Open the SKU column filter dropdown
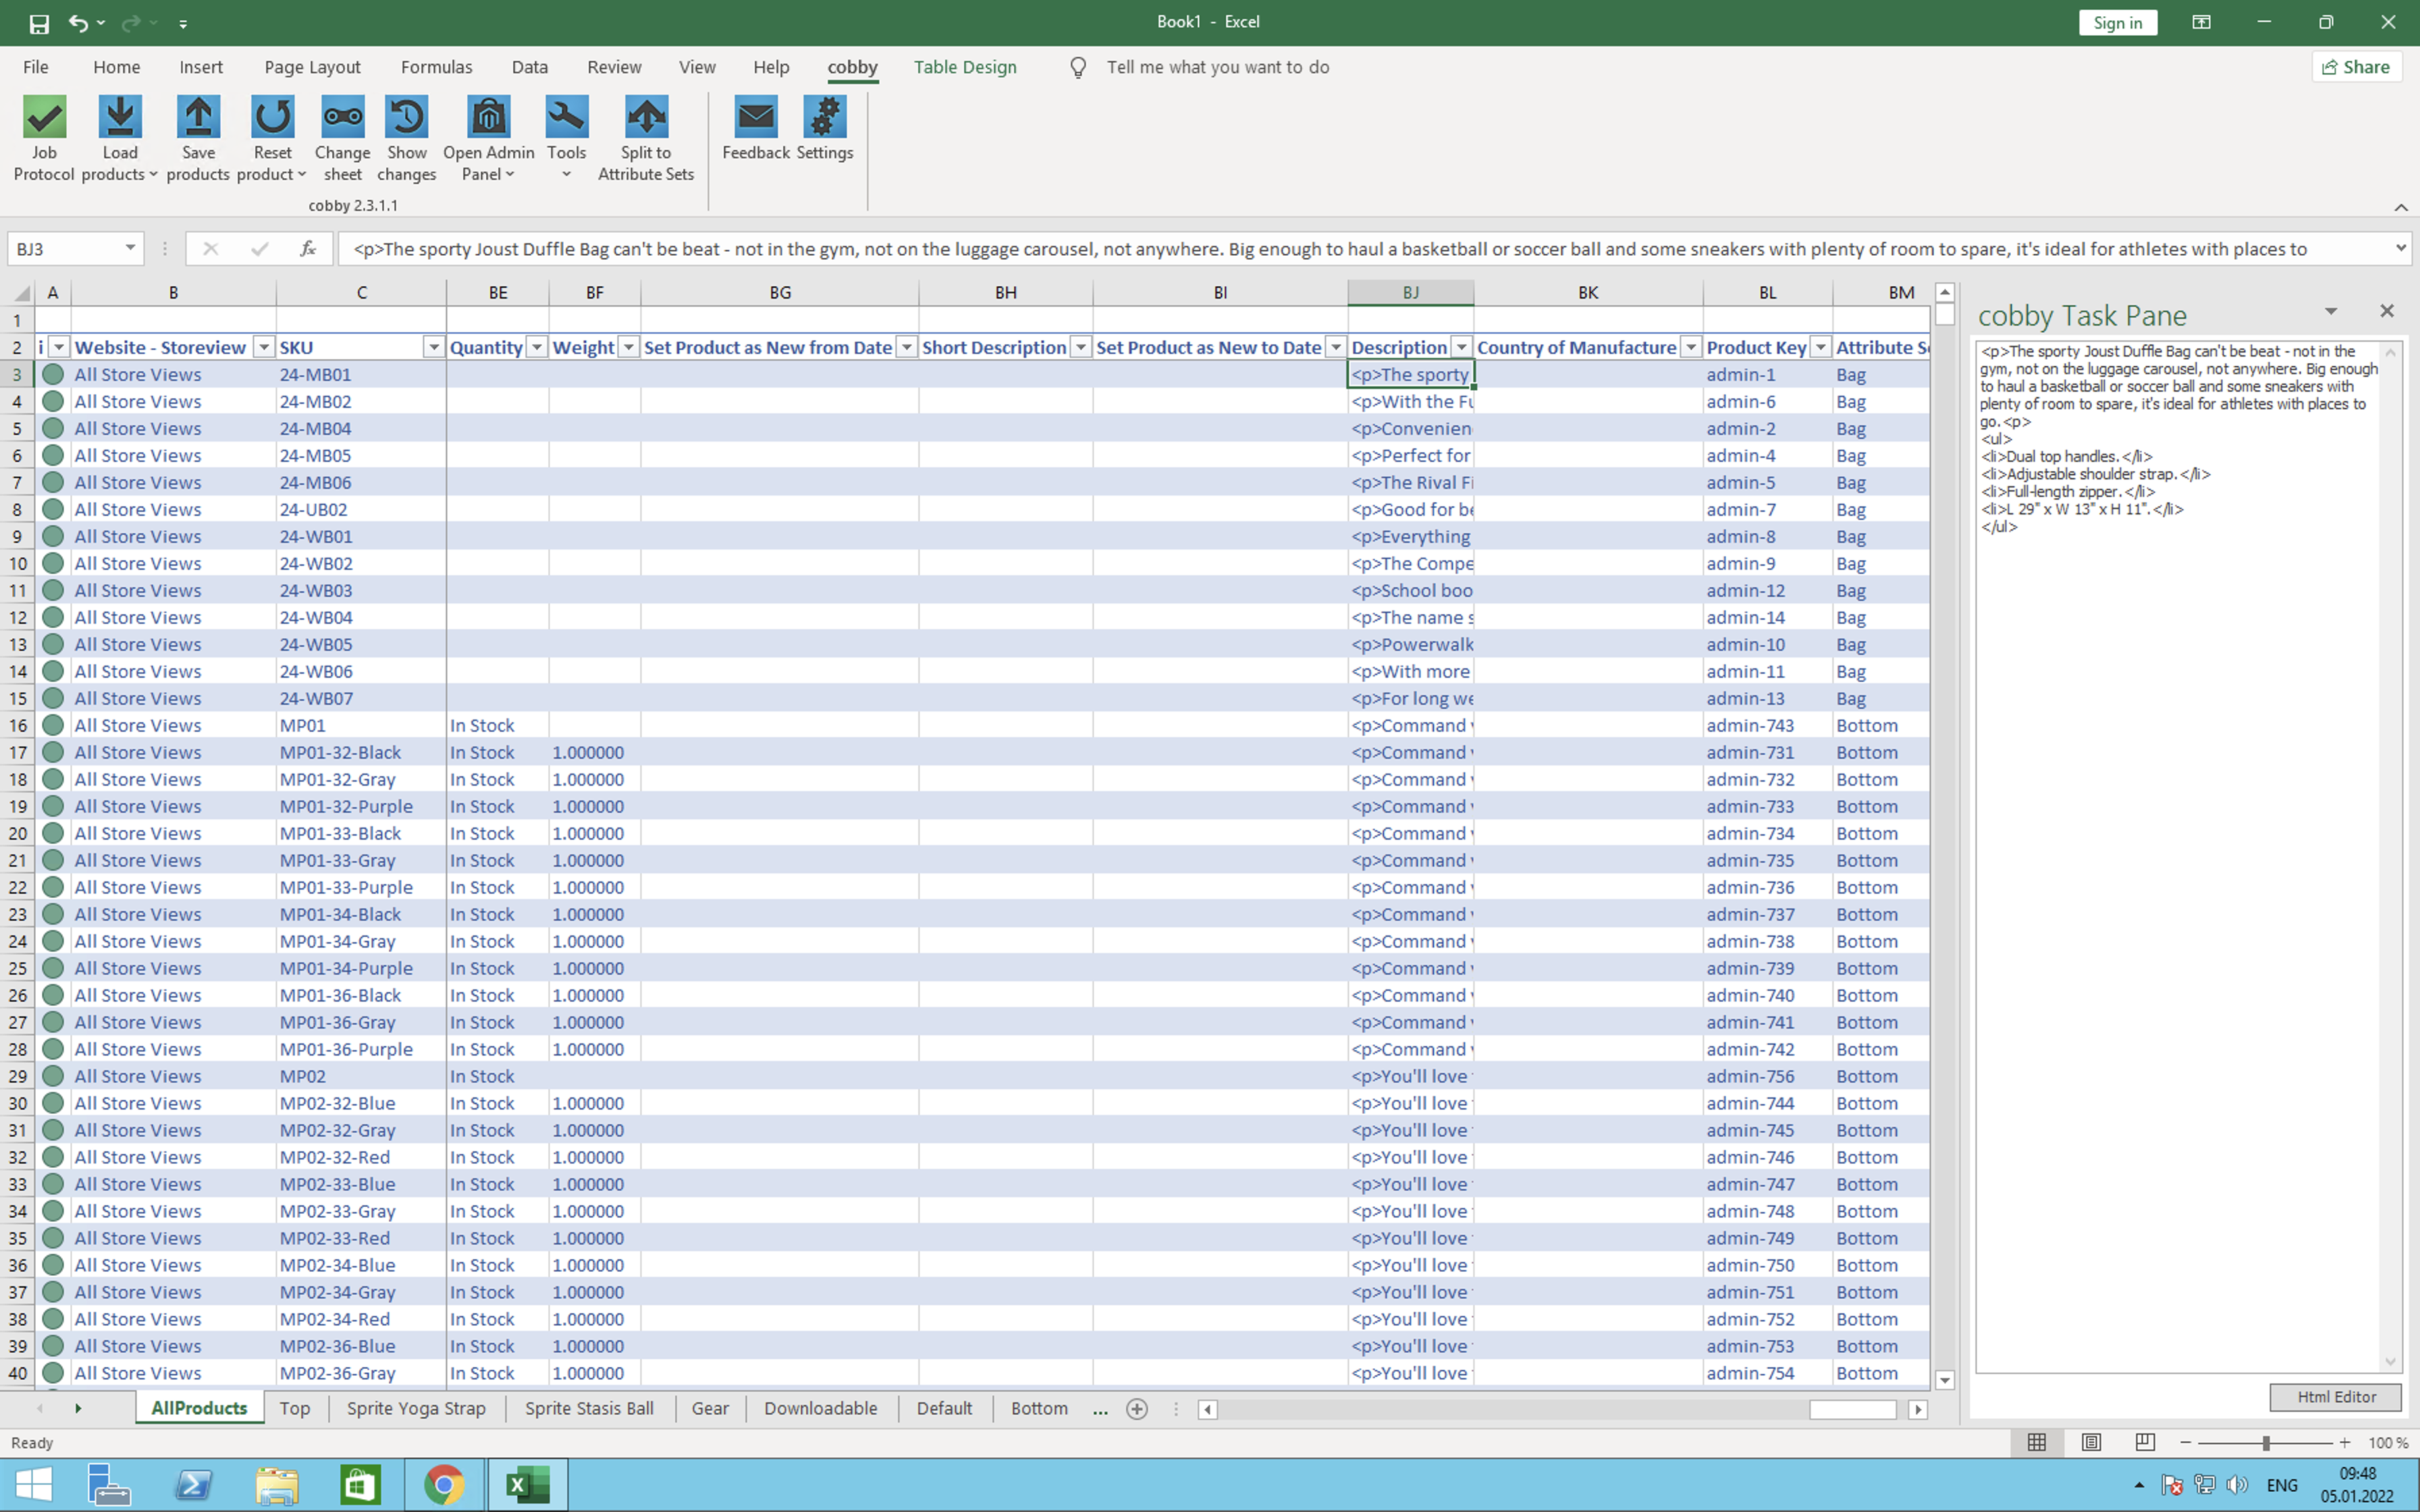This screenshot has height=1512, width=2420. 434,347
